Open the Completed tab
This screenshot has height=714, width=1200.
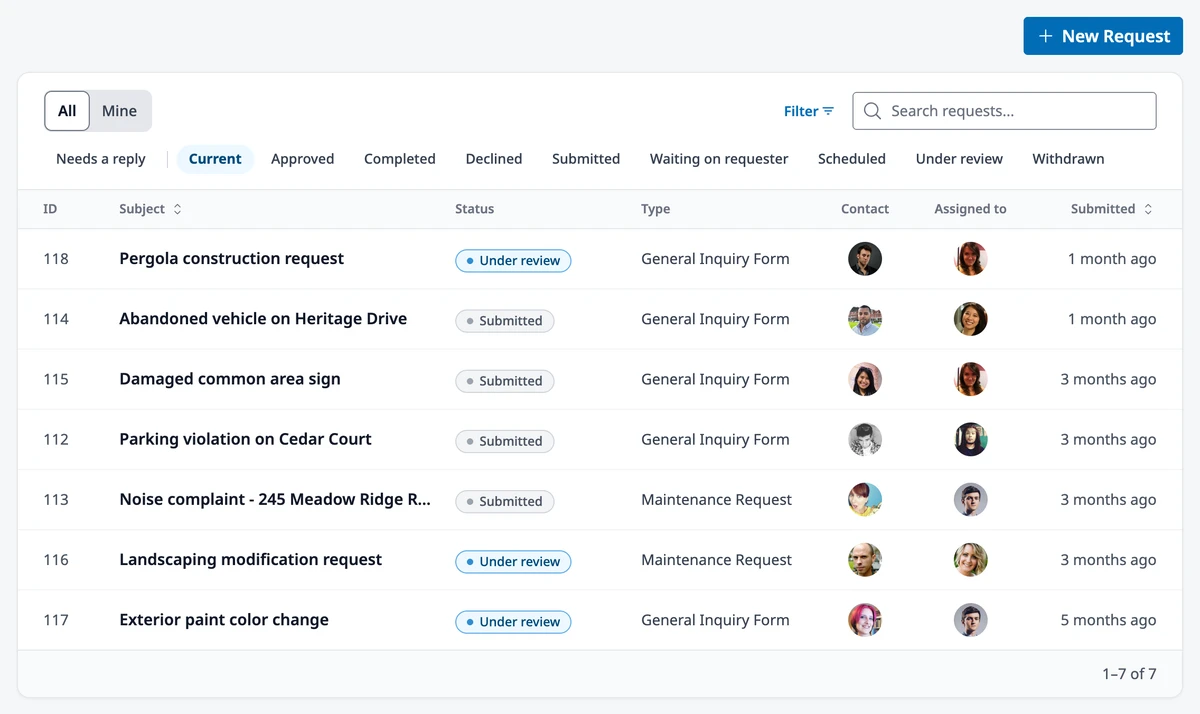click(400, 159)
